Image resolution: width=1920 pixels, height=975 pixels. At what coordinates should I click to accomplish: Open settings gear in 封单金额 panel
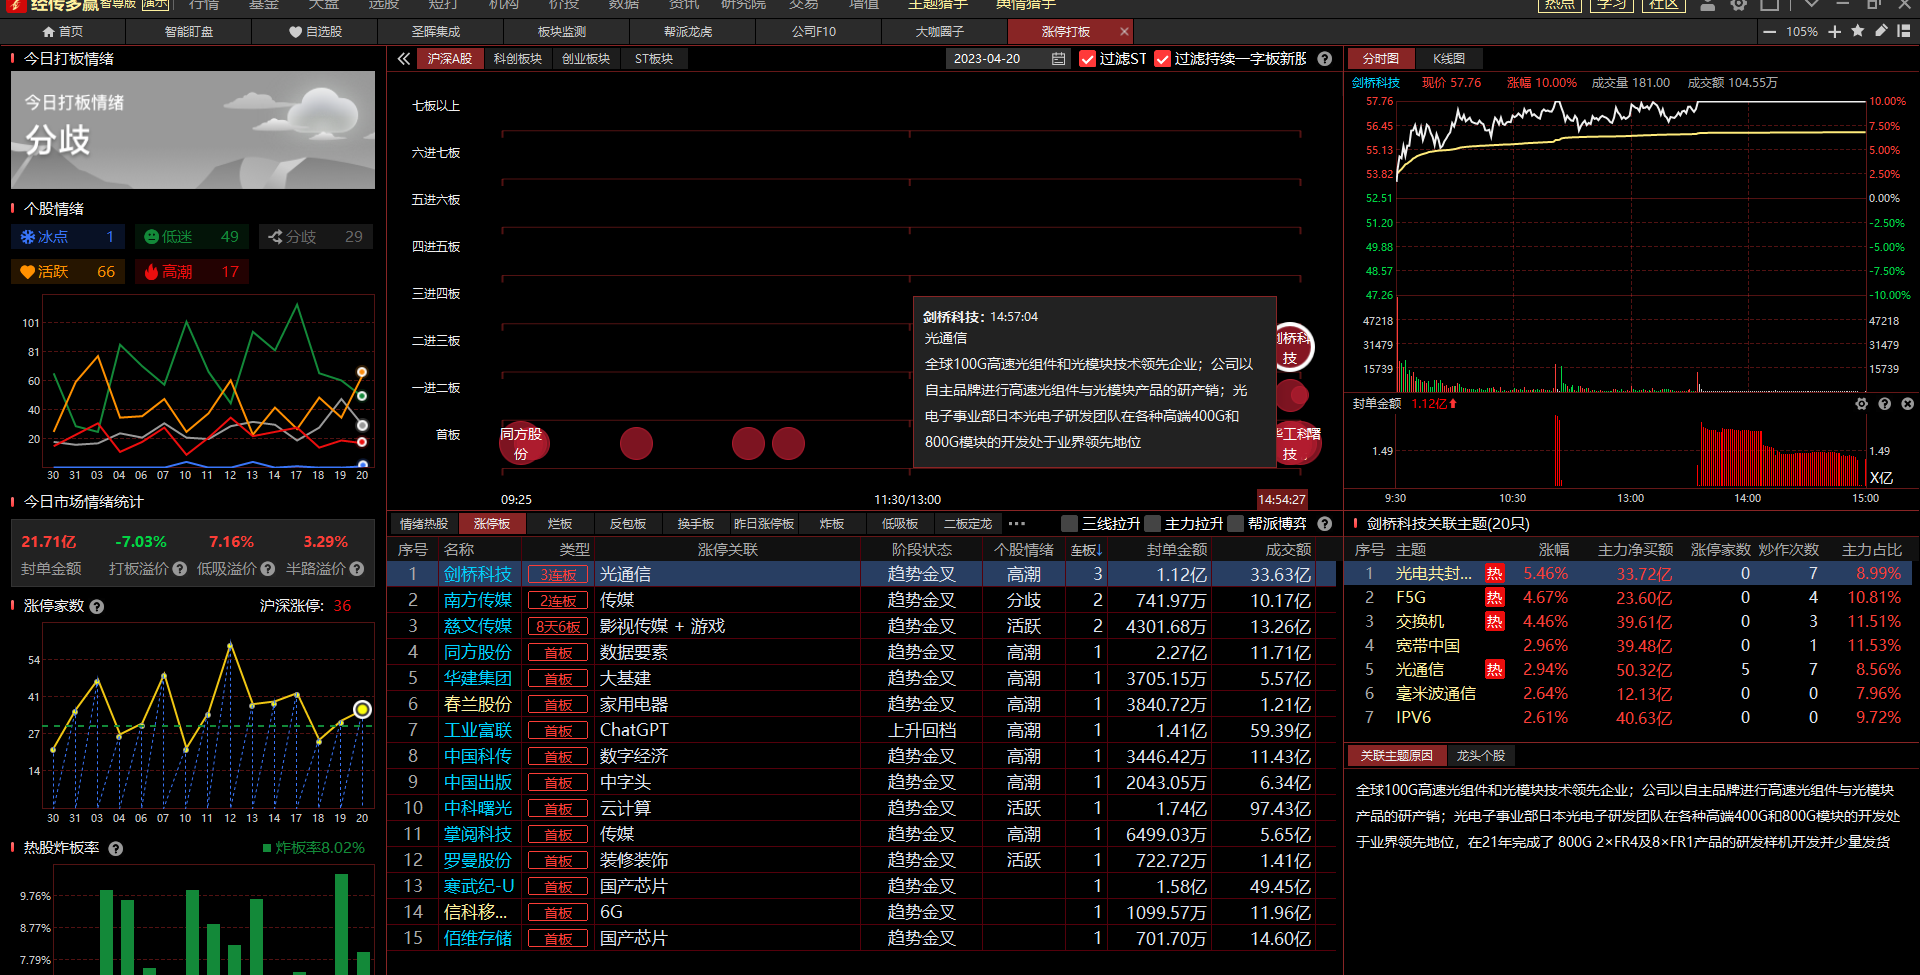click(x=1861, y=404)
